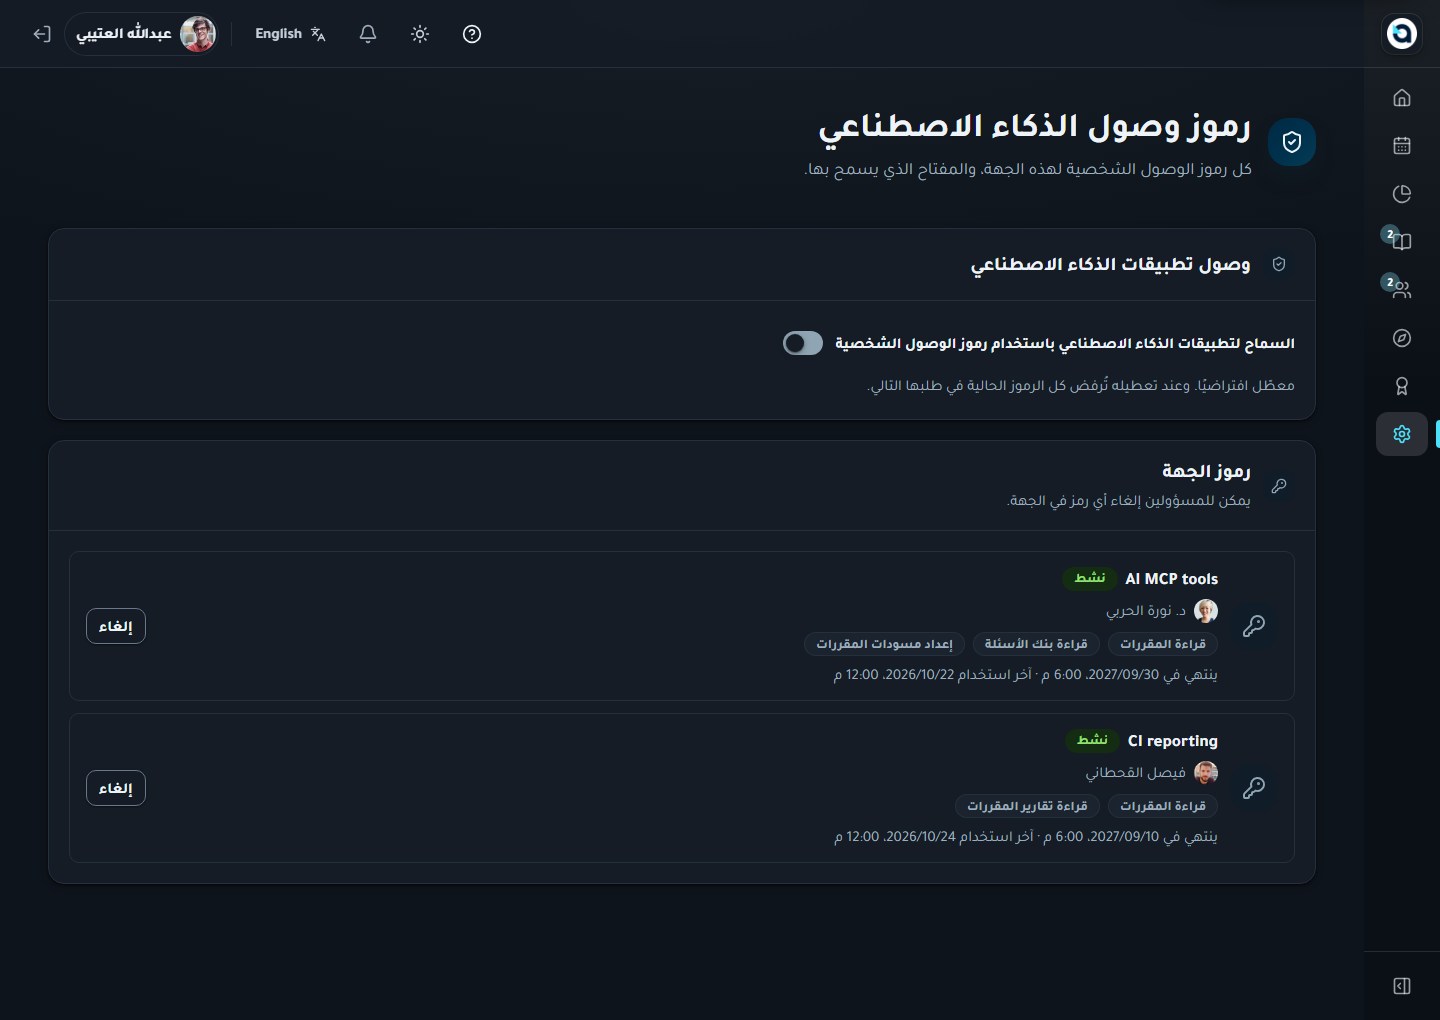Click the small shield icon in the access card header
Viewport: 1440px width, 1020px height.
[x=1279, y=264]
